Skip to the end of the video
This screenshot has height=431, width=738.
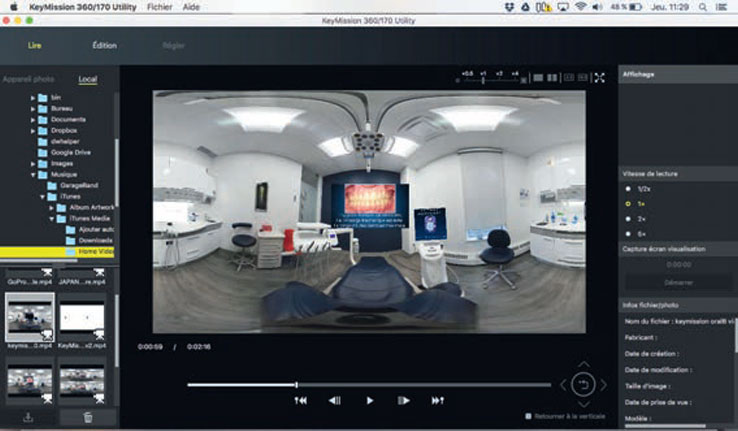pos(437,400)
